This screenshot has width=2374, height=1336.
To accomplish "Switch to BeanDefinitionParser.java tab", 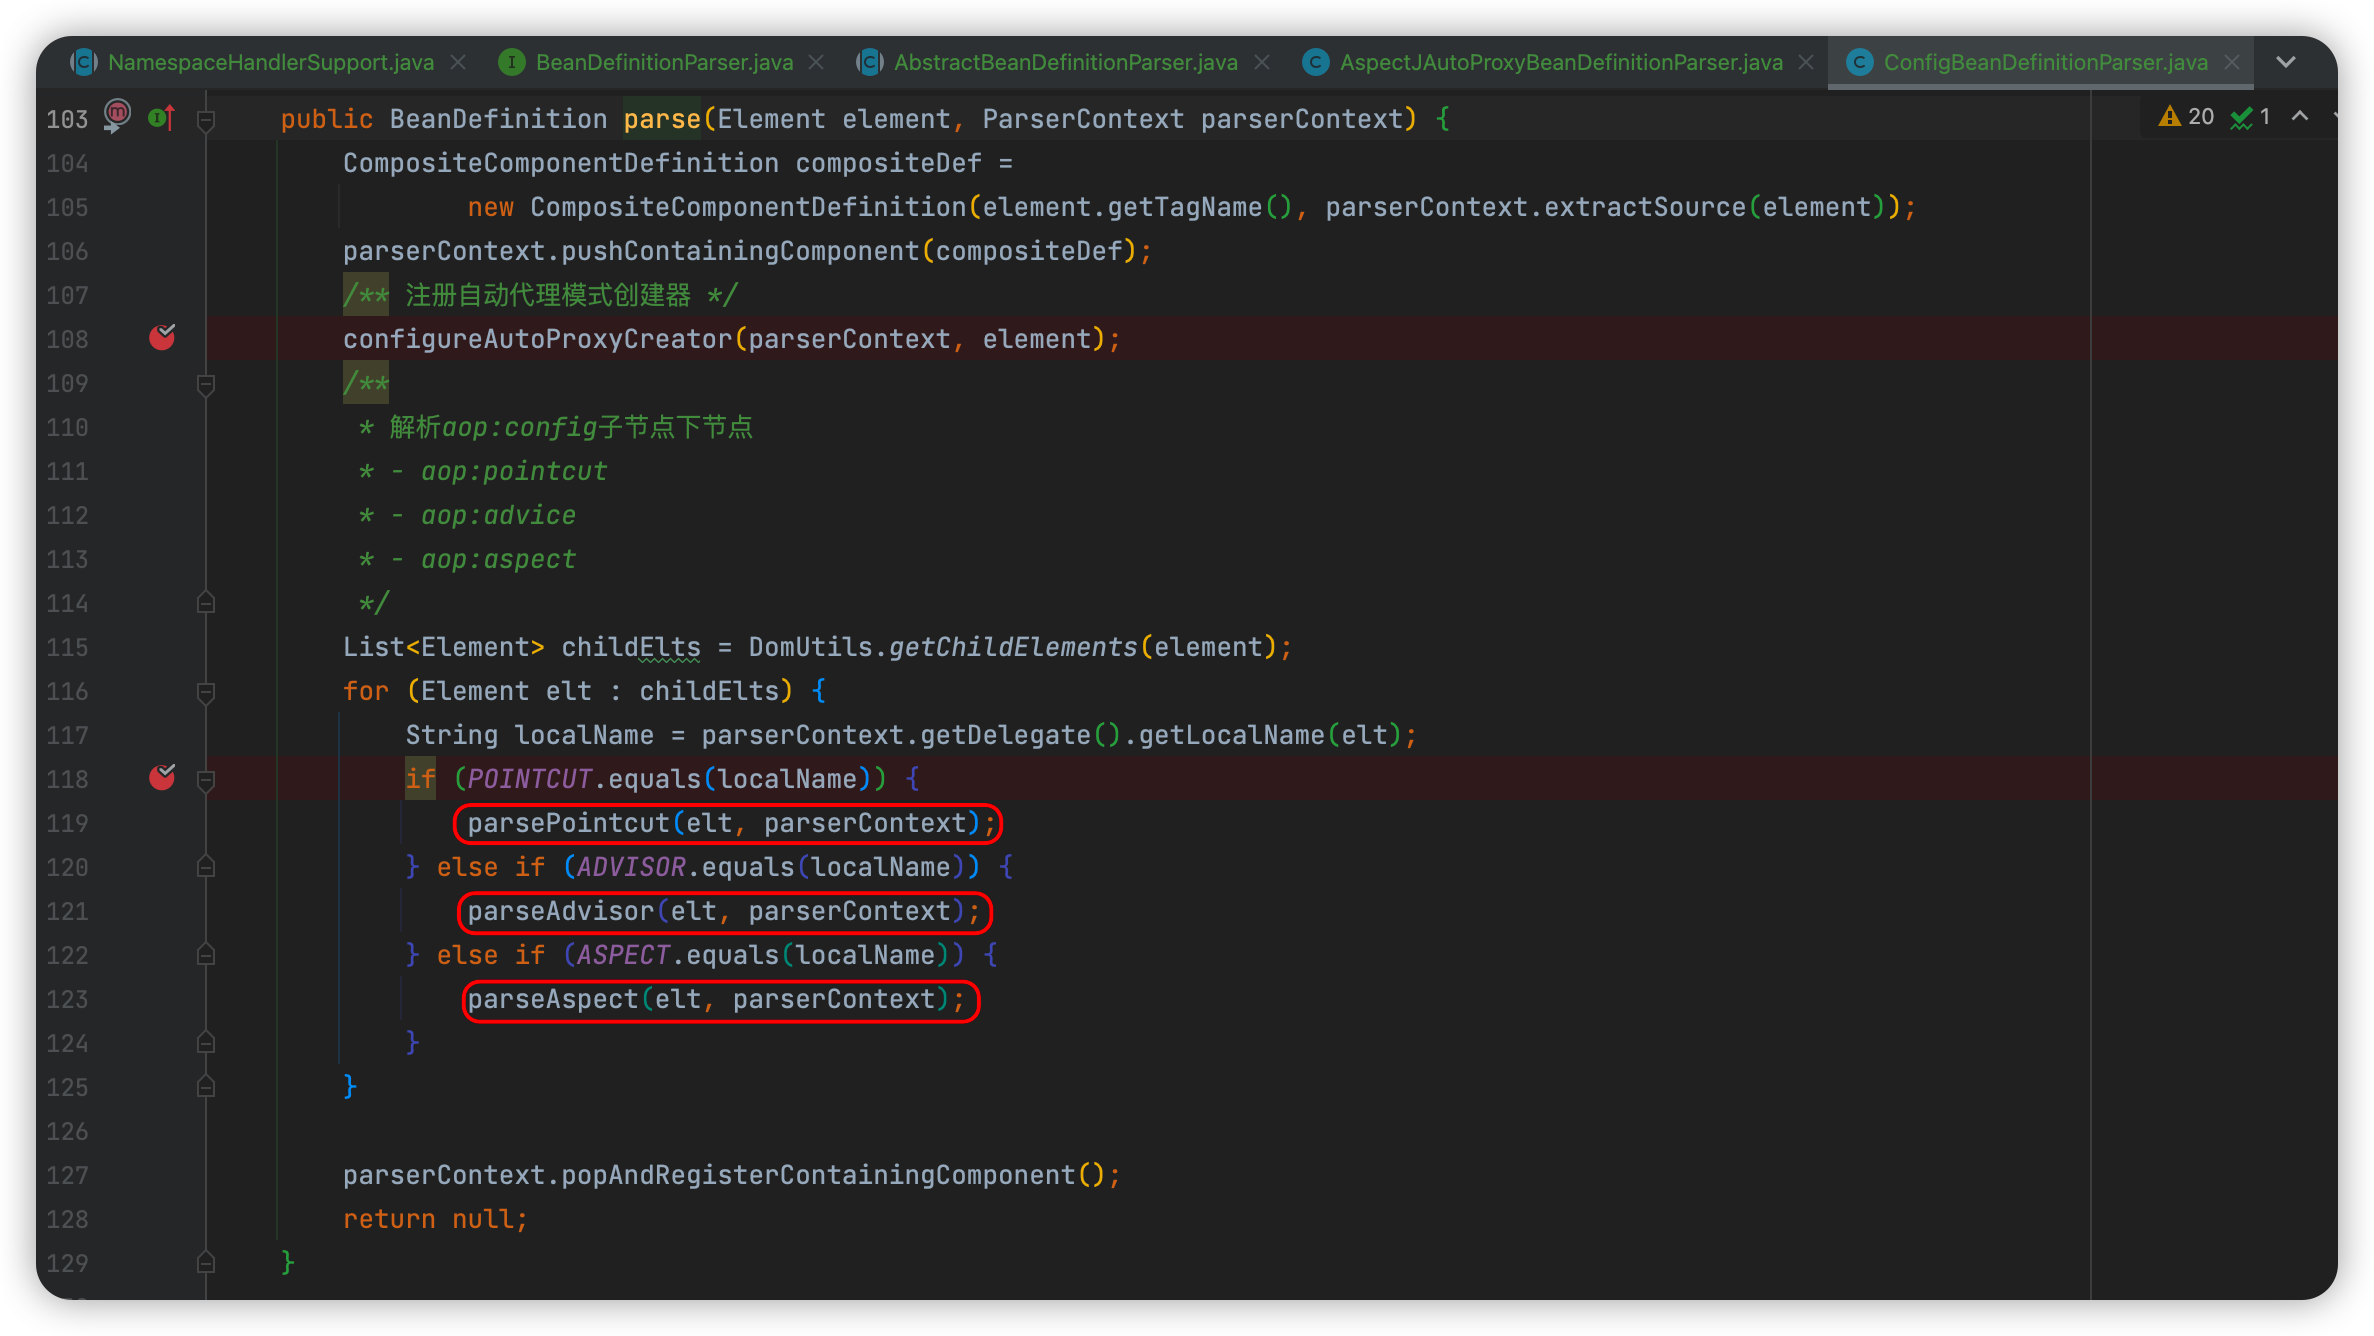I will (x=663, y=62).
